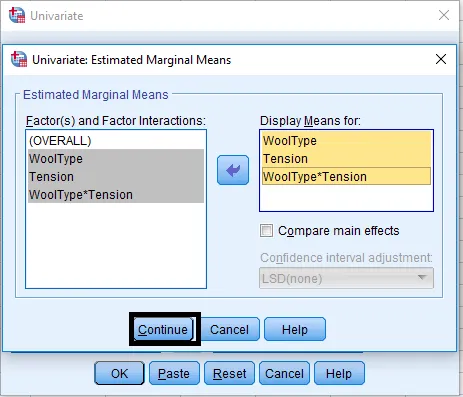The width and height of the screenshot is (463, 397).
Task: Click OK in the Univariate window
Action: pos(119,373)
